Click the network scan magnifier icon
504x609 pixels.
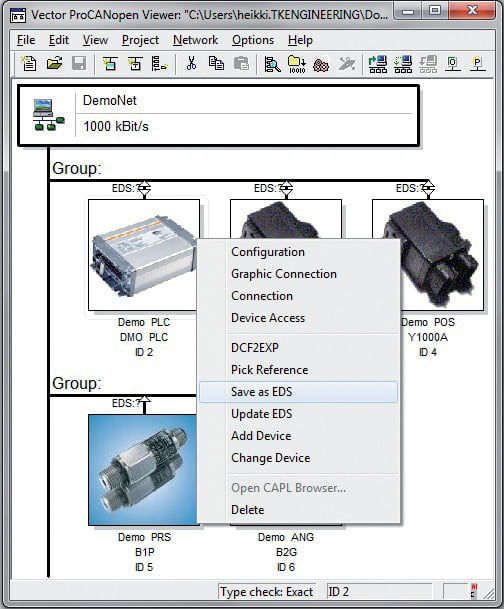tap(272, 64)
